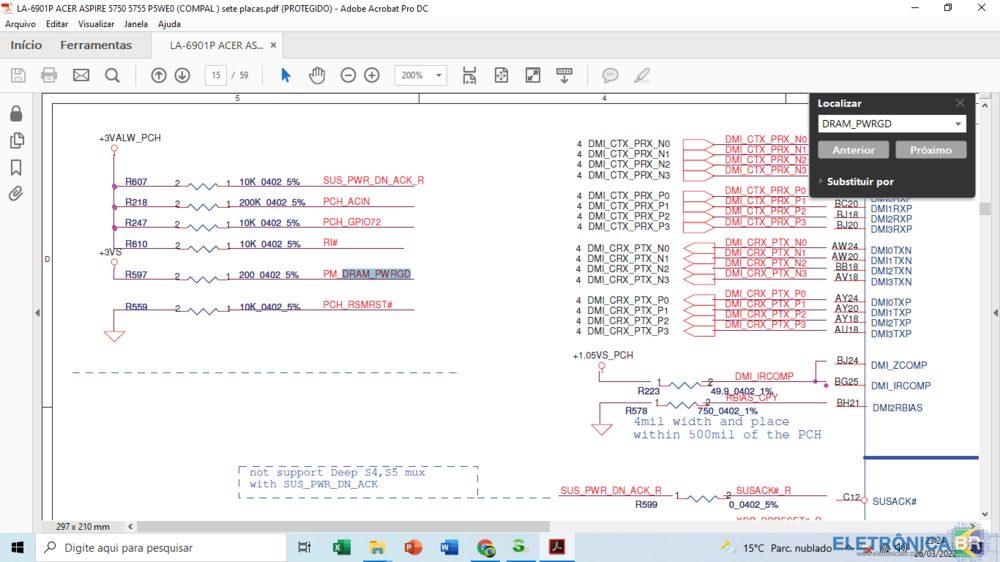This screenshot has width=1000, height=562.
Task: Open the Bookmarks side panel
Action: coord(16,168)
